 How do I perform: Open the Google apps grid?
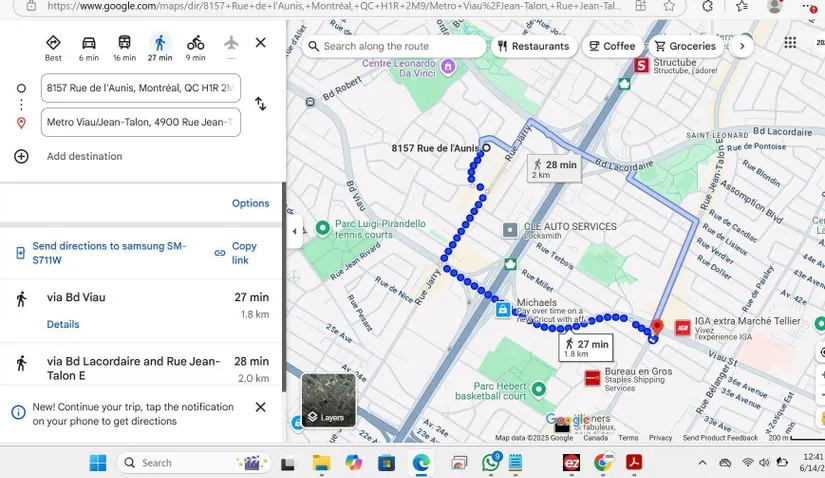coord(790,43)
